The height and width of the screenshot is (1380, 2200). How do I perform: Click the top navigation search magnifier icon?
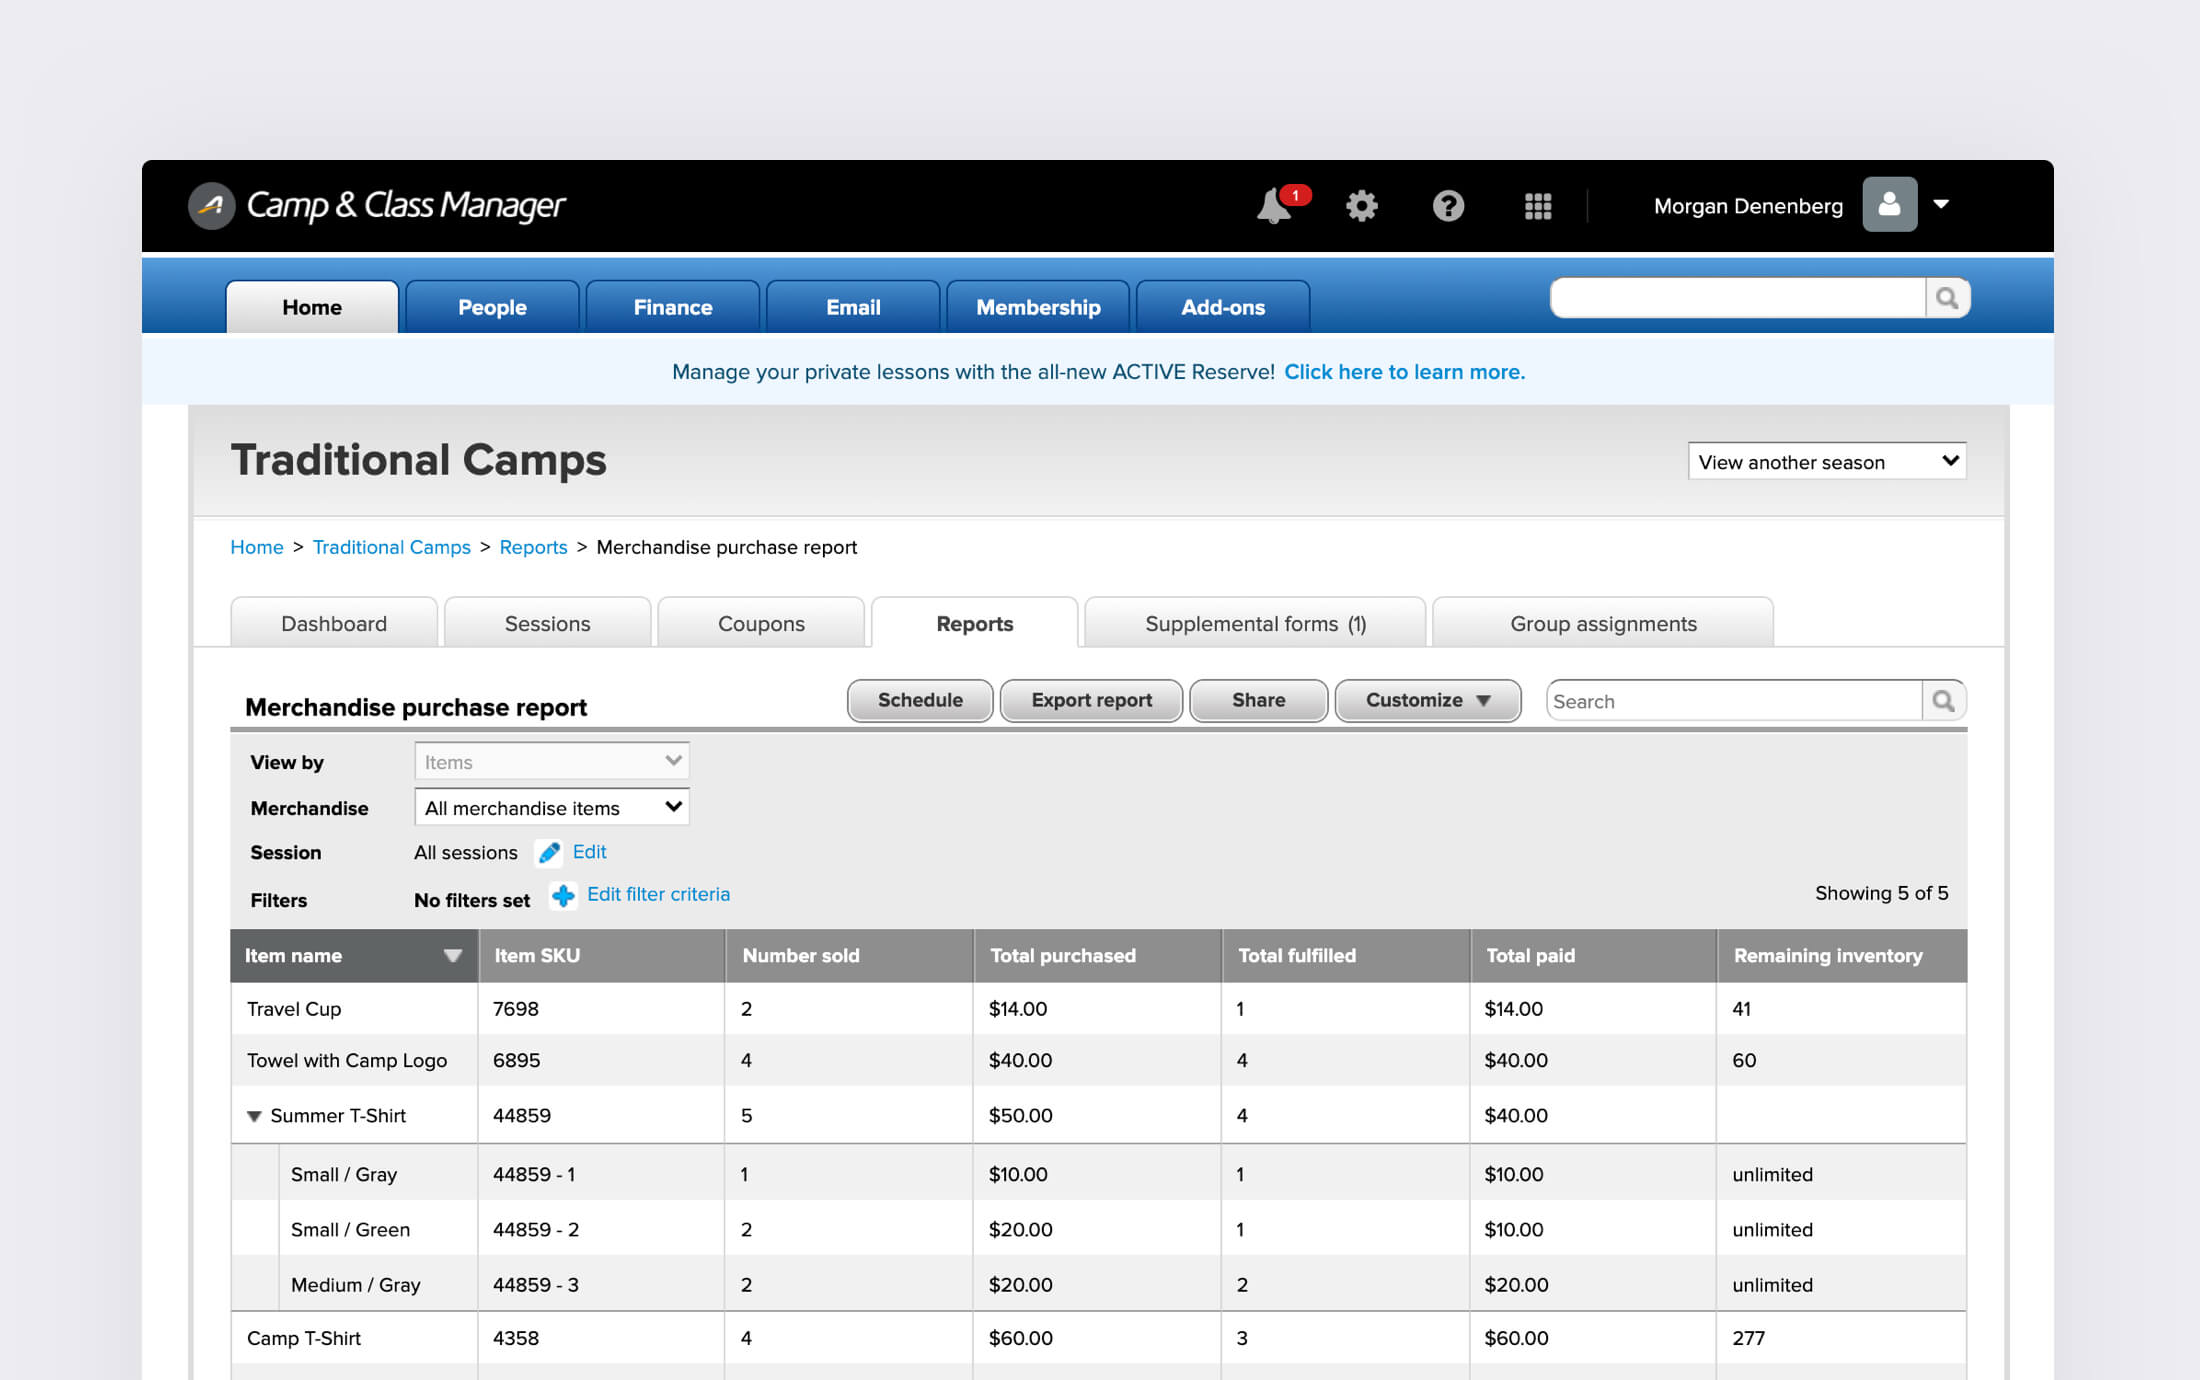[1947, 298]
